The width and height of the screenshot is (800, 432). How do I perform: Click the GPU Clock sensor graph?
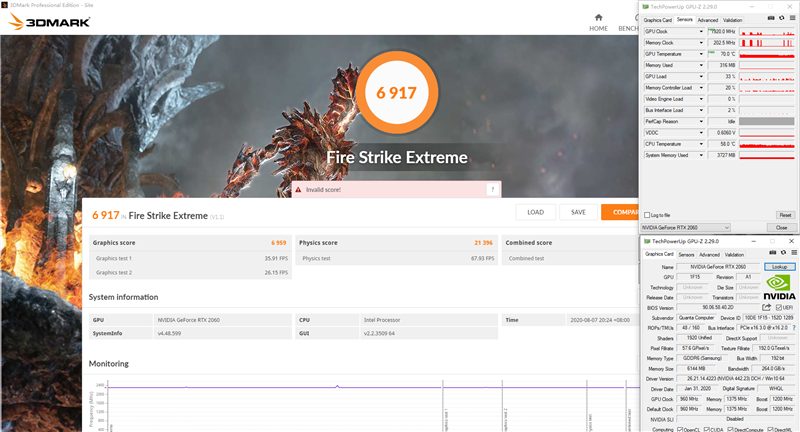coord(767,32)
